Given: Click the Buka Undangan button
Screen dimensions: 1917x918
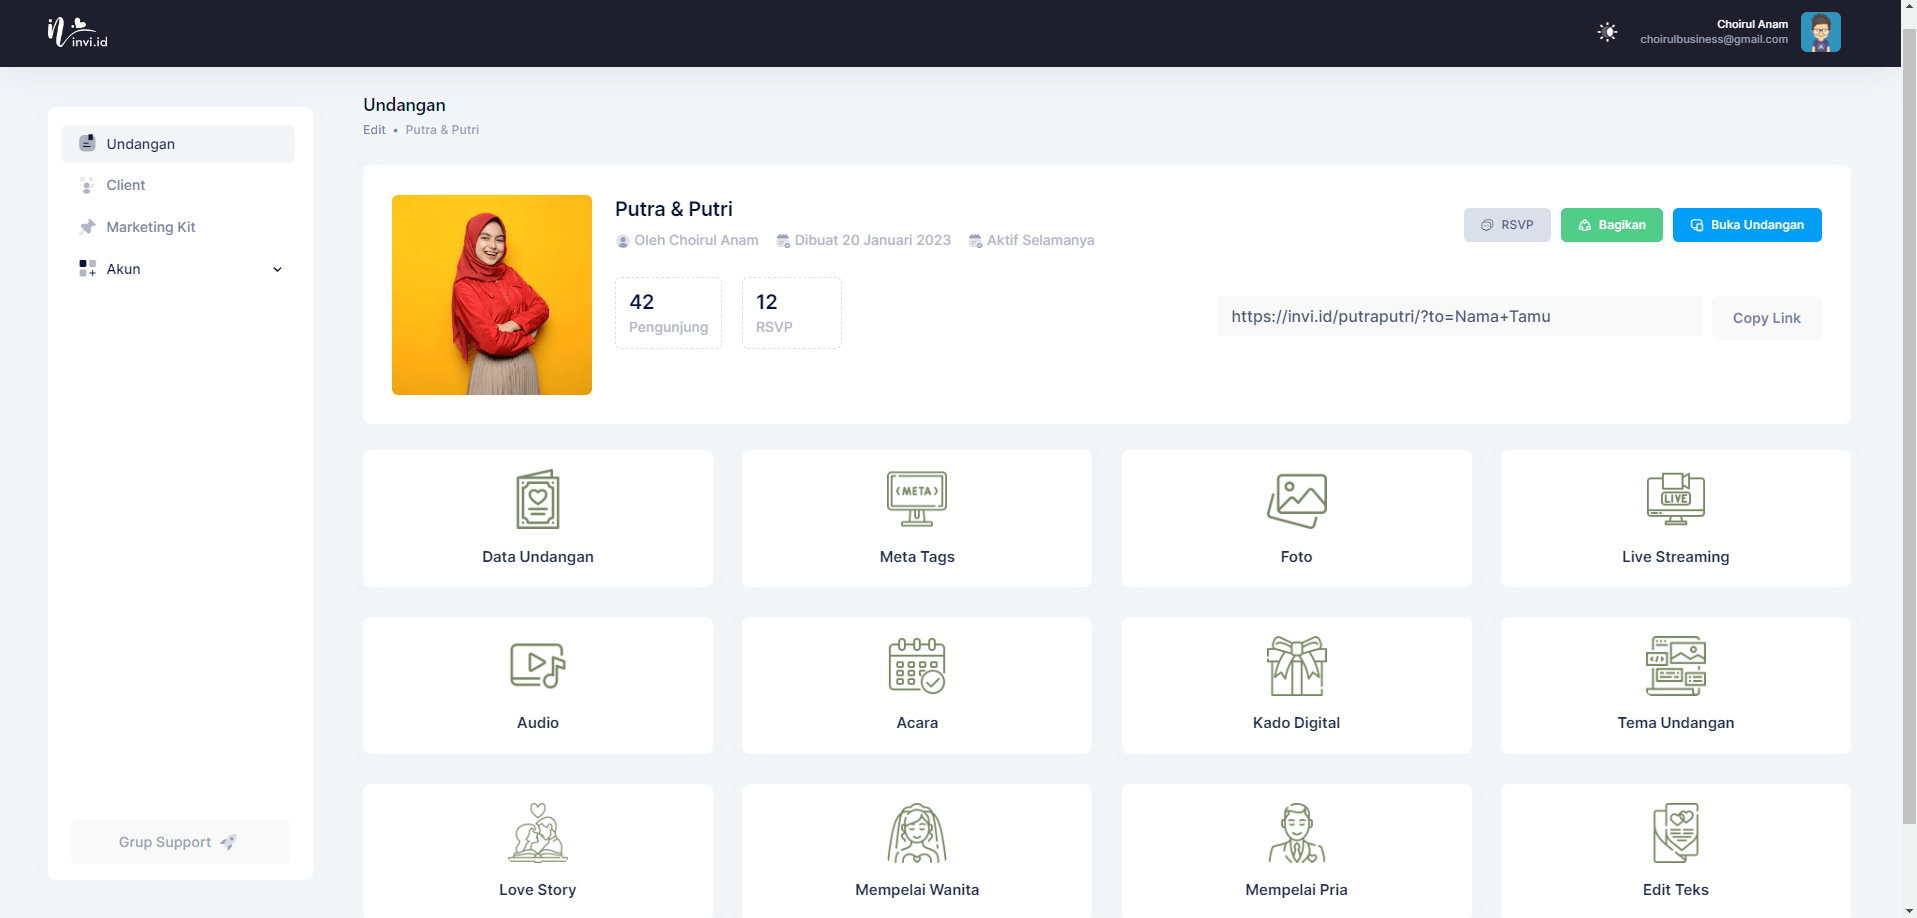Looking at the screenshot, I should pyautogui.click(x=1747, y=225).
